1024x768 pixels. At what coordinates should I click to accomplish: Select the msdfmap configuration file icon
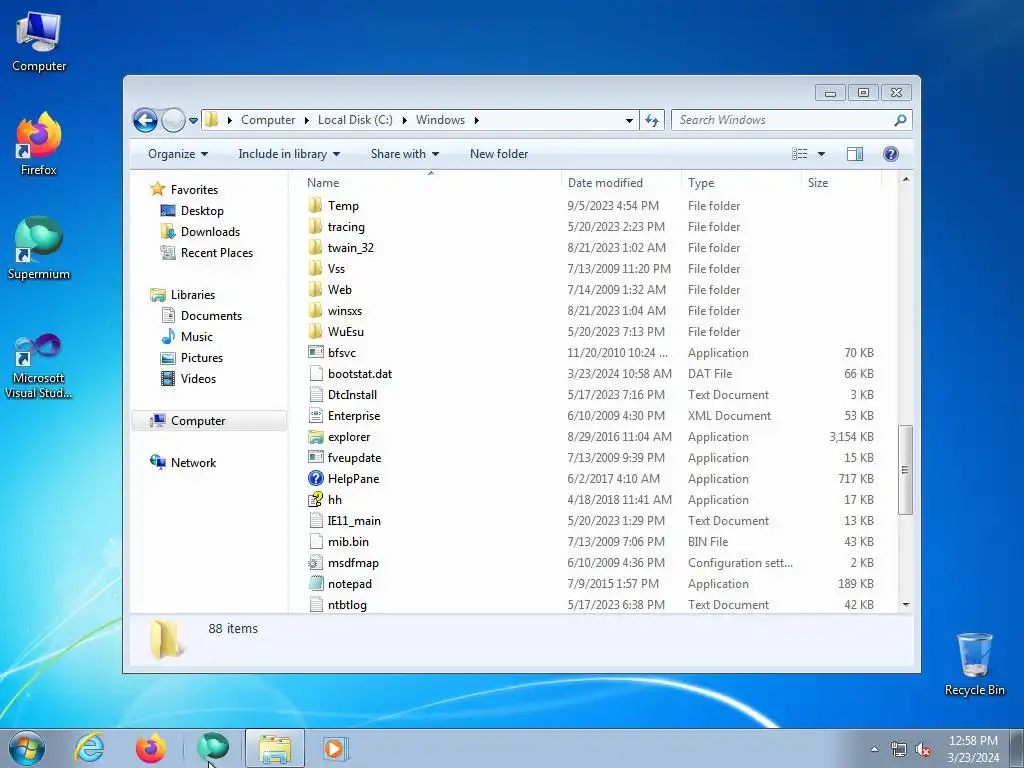pyautogui.click(x=315, y=563)
